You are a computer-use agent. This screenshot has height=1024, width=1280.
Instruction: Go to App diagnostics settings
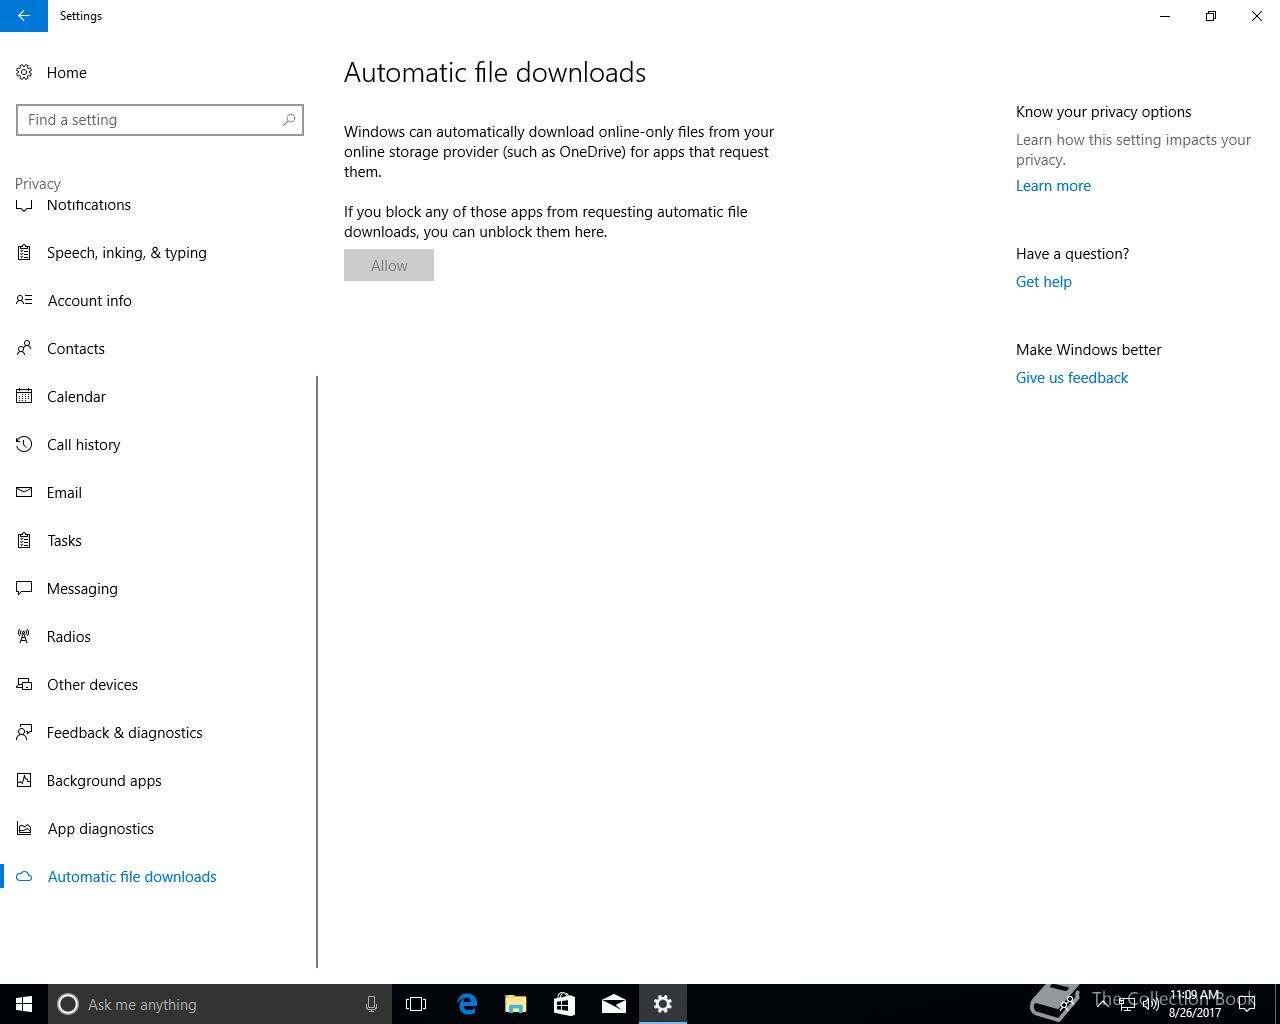[158, 829]
